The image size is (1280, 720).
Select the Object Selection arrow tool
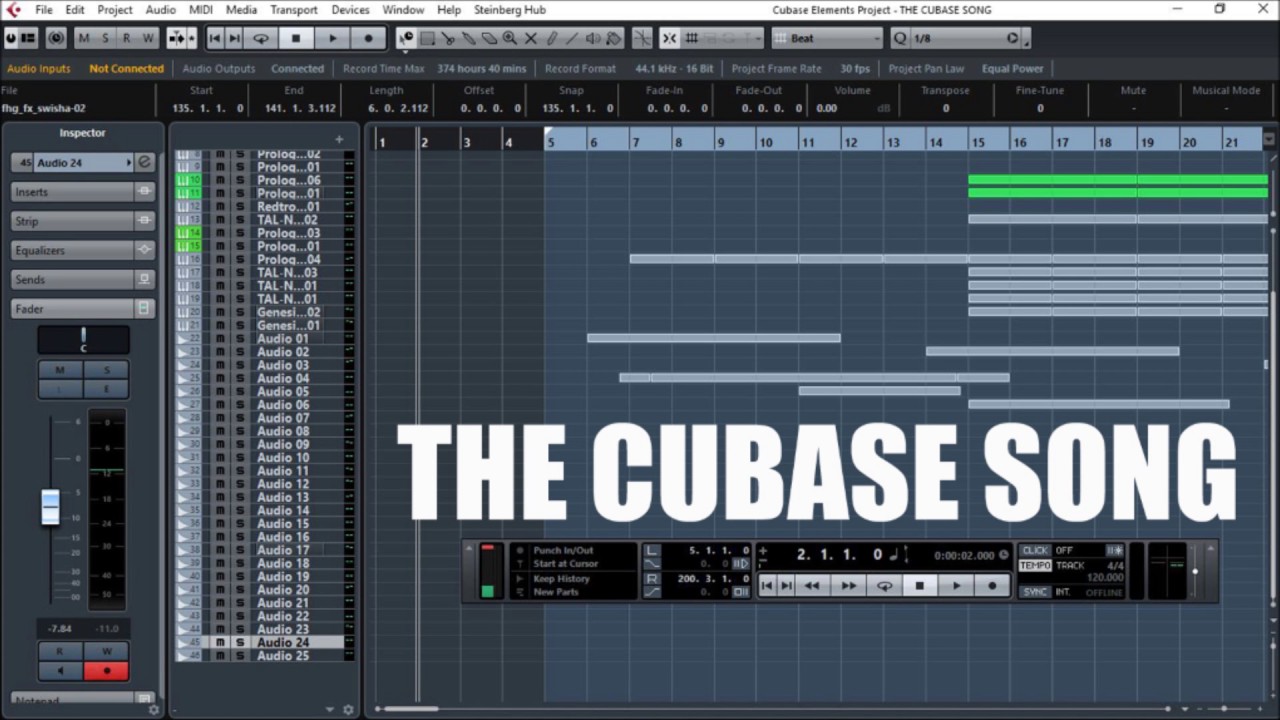point(406,38)
